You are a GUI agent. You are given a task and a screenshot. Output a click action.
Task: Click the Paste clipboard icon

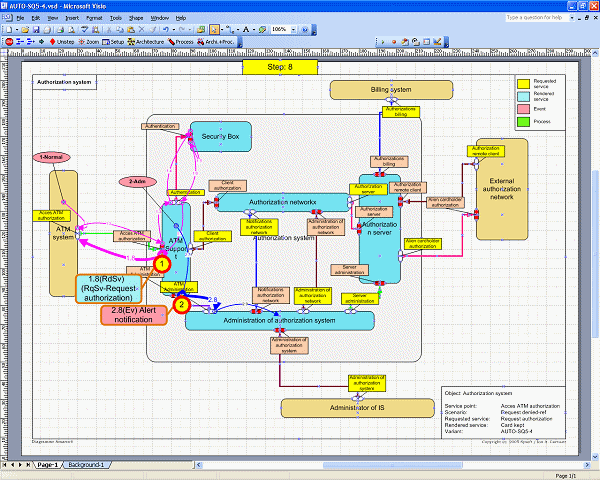pyautogui.click(x=131, y=30)
